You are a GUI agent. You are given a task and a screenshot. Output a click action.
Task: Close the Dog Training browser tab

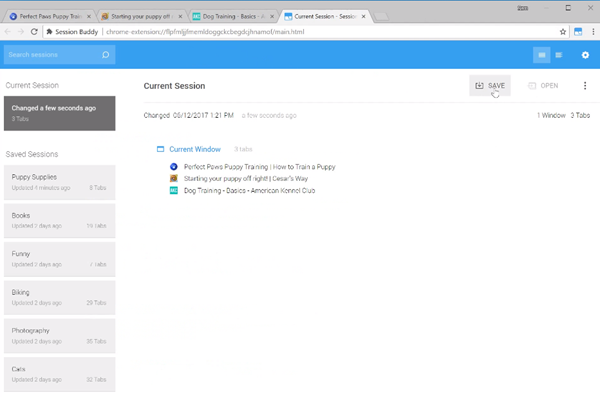click(272, 16)
